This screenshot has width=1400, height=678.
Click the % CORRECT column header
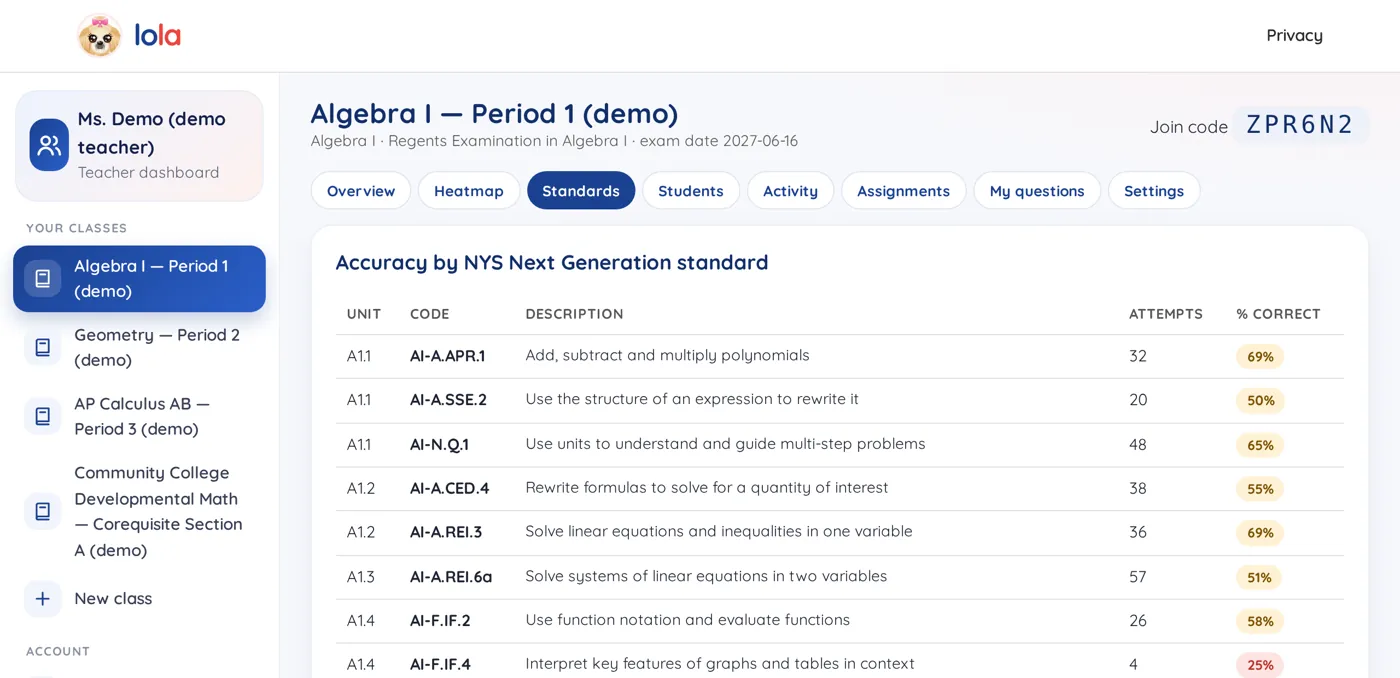coord(1278,314)
